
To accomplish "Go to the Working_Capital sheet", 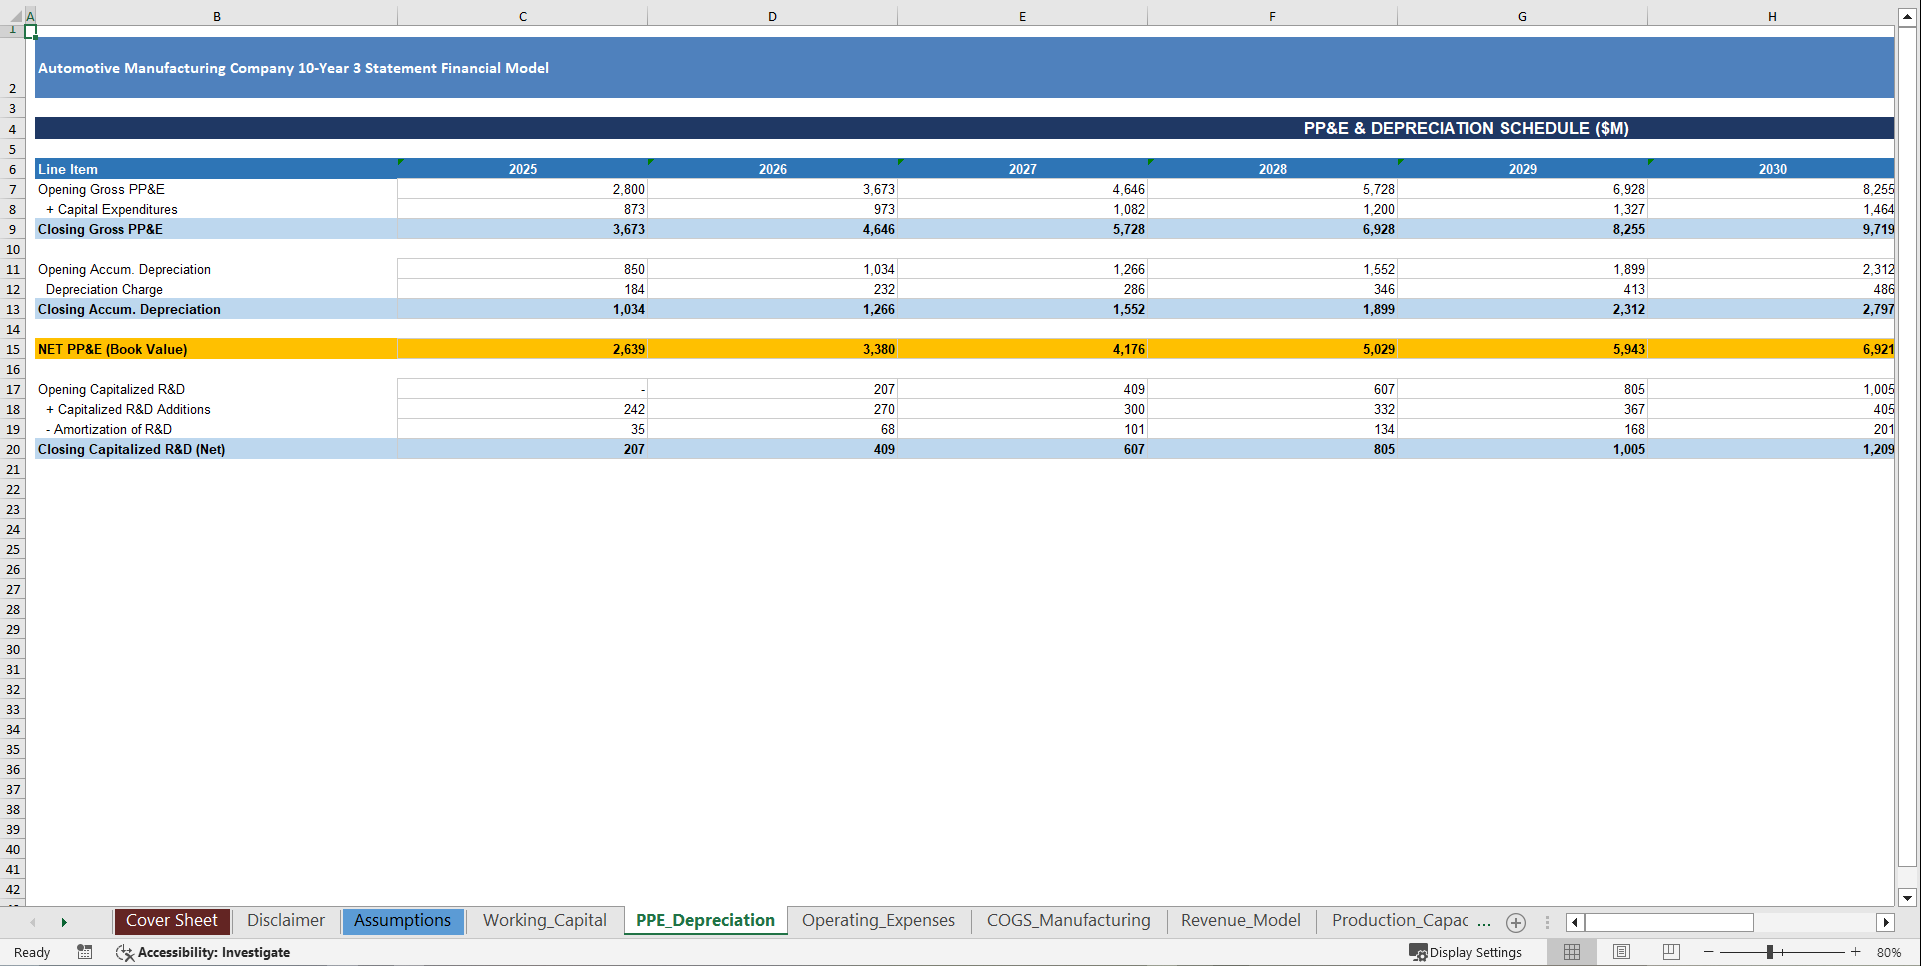I will coord(545,921).
